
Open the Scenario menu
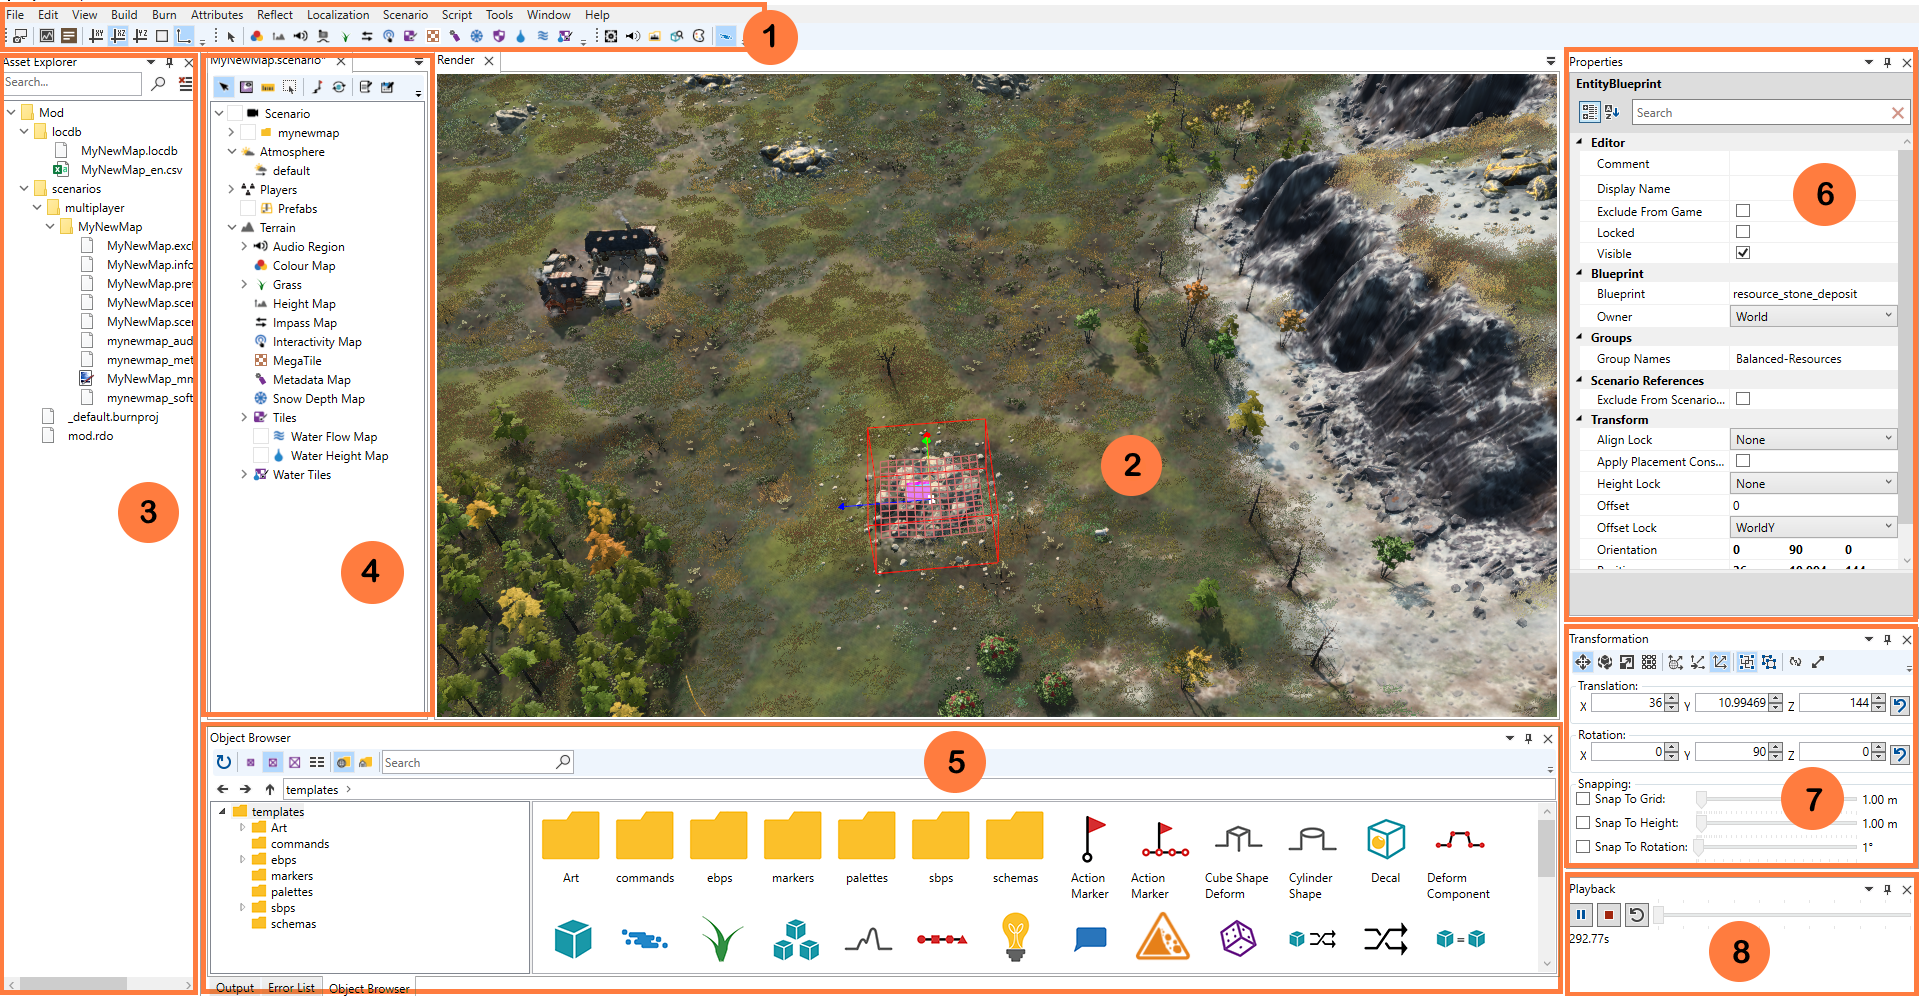pos(405,14)
